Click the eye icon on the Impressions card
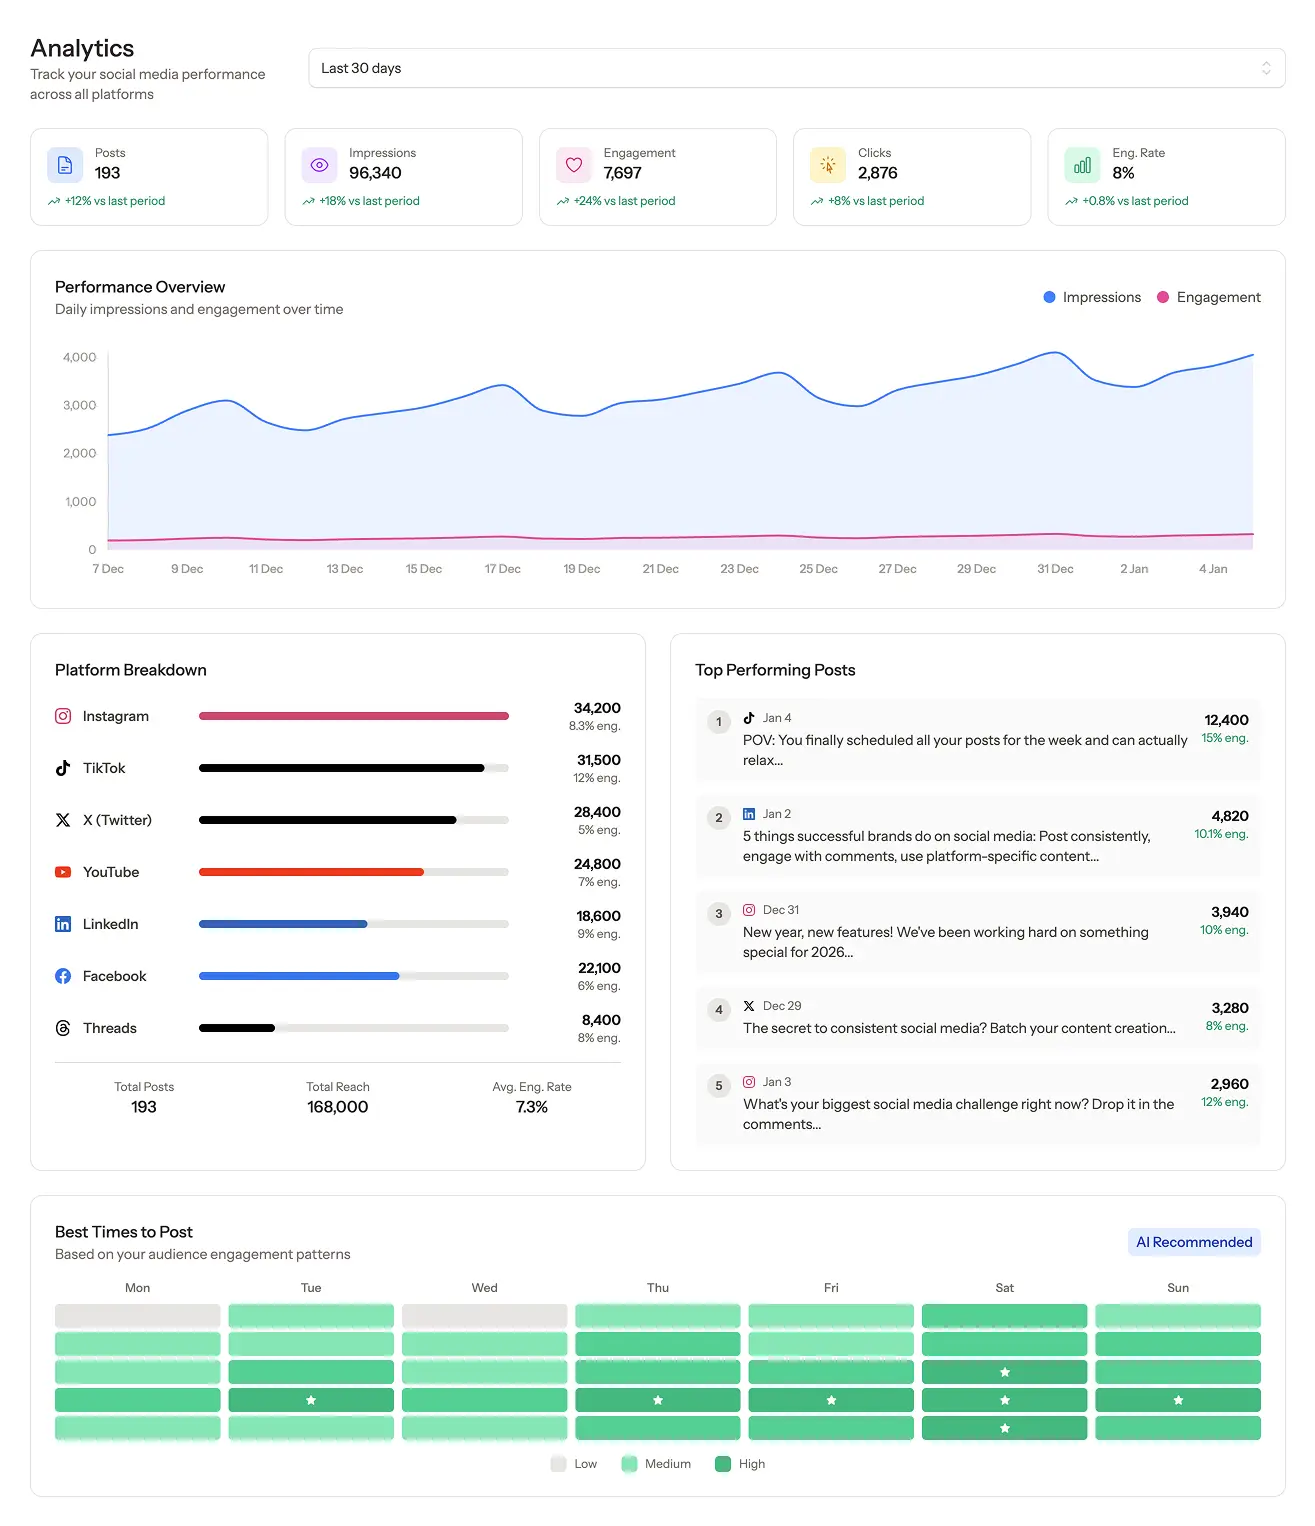This screenshot has height=1526, width=1315. click(318, 164)
